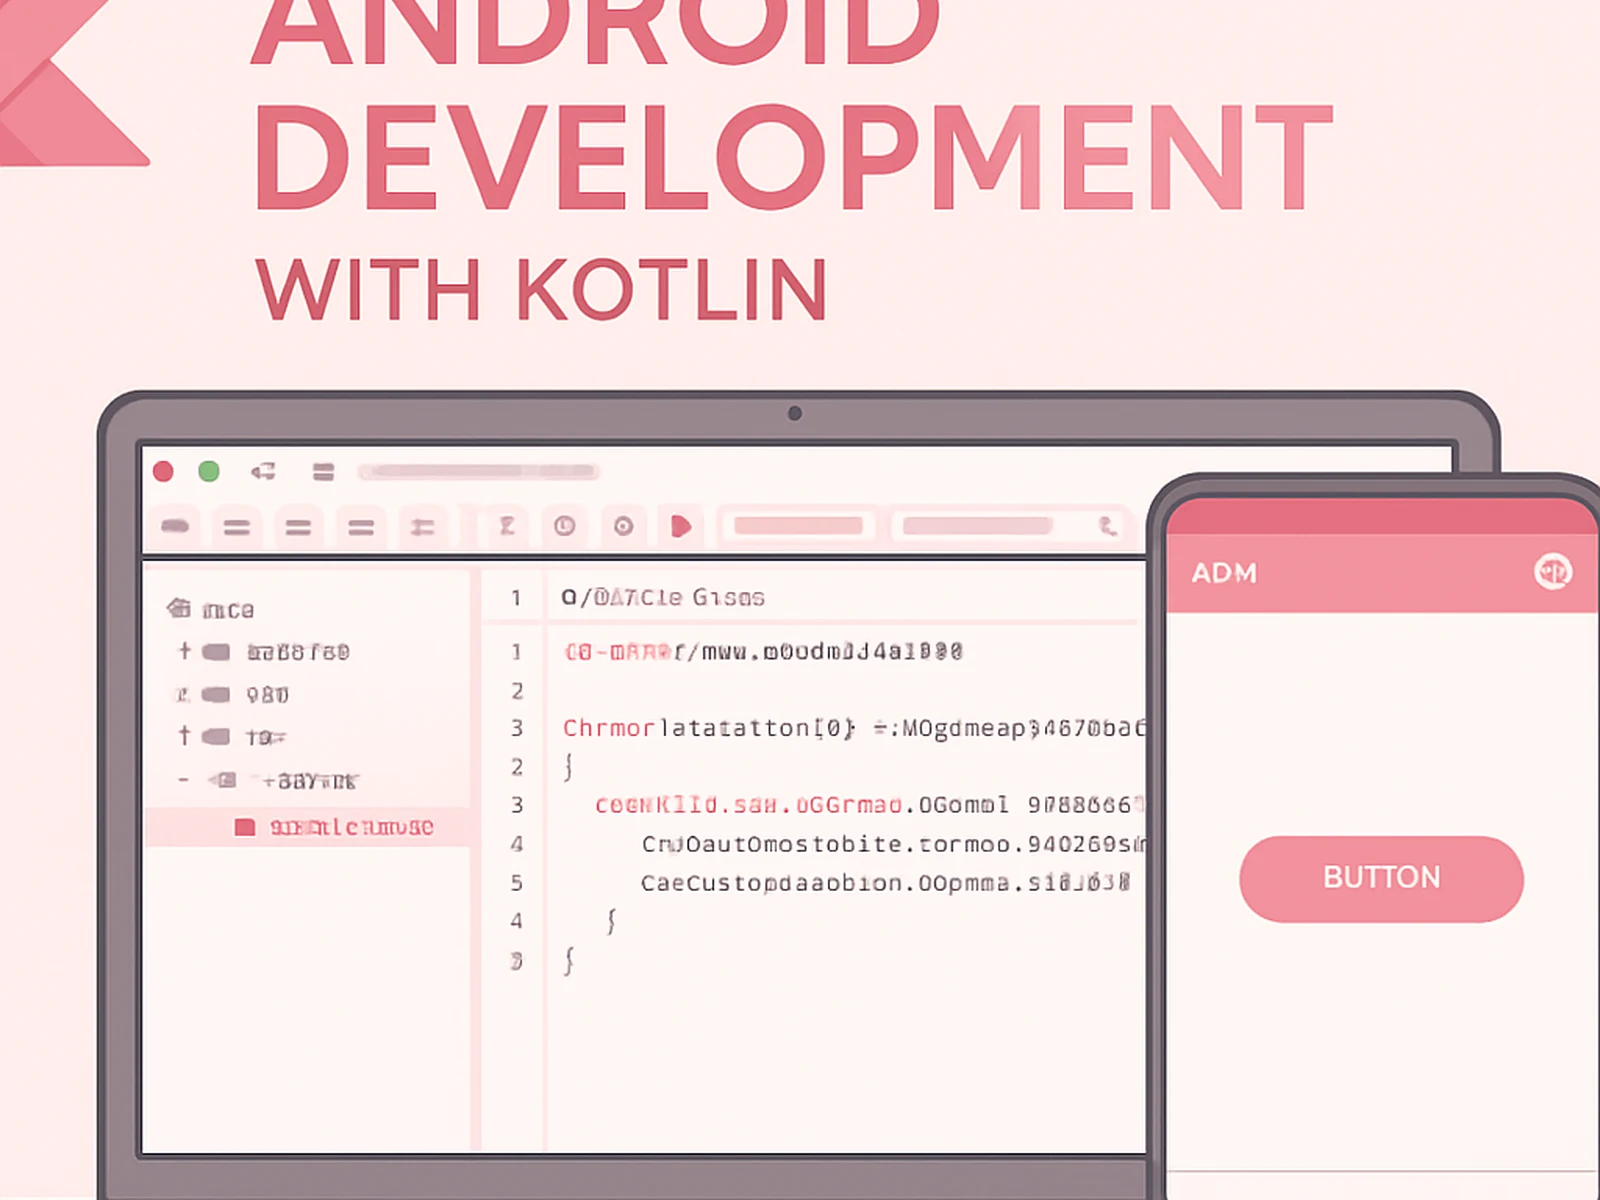Image resolution: width=1600 pixels, height=1200 pixels.
Task: Click the project root icon beside "mce"
Action: click(179, 608)
